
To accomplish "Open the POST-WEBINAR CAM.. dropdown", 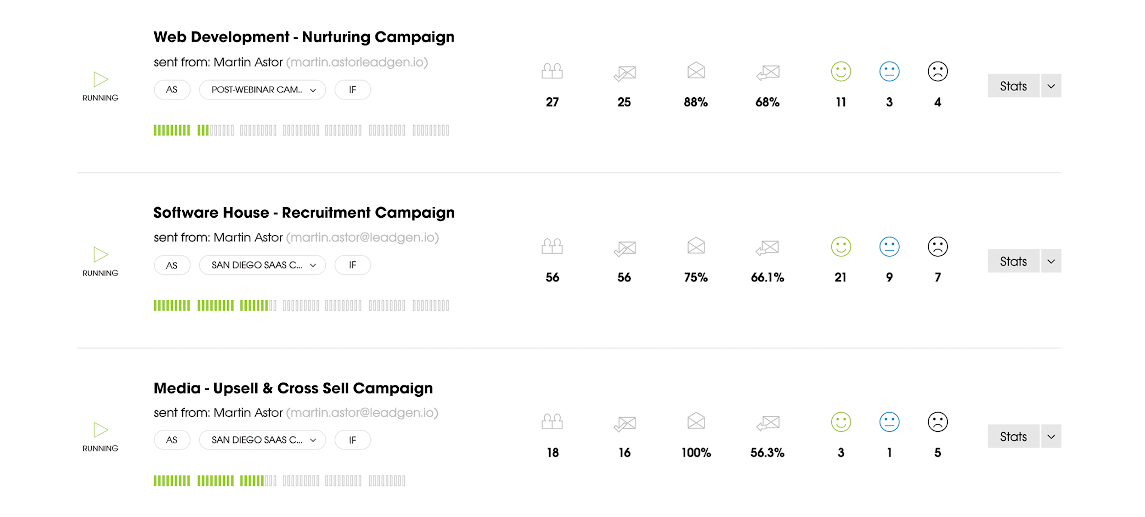I will point(262,90).
